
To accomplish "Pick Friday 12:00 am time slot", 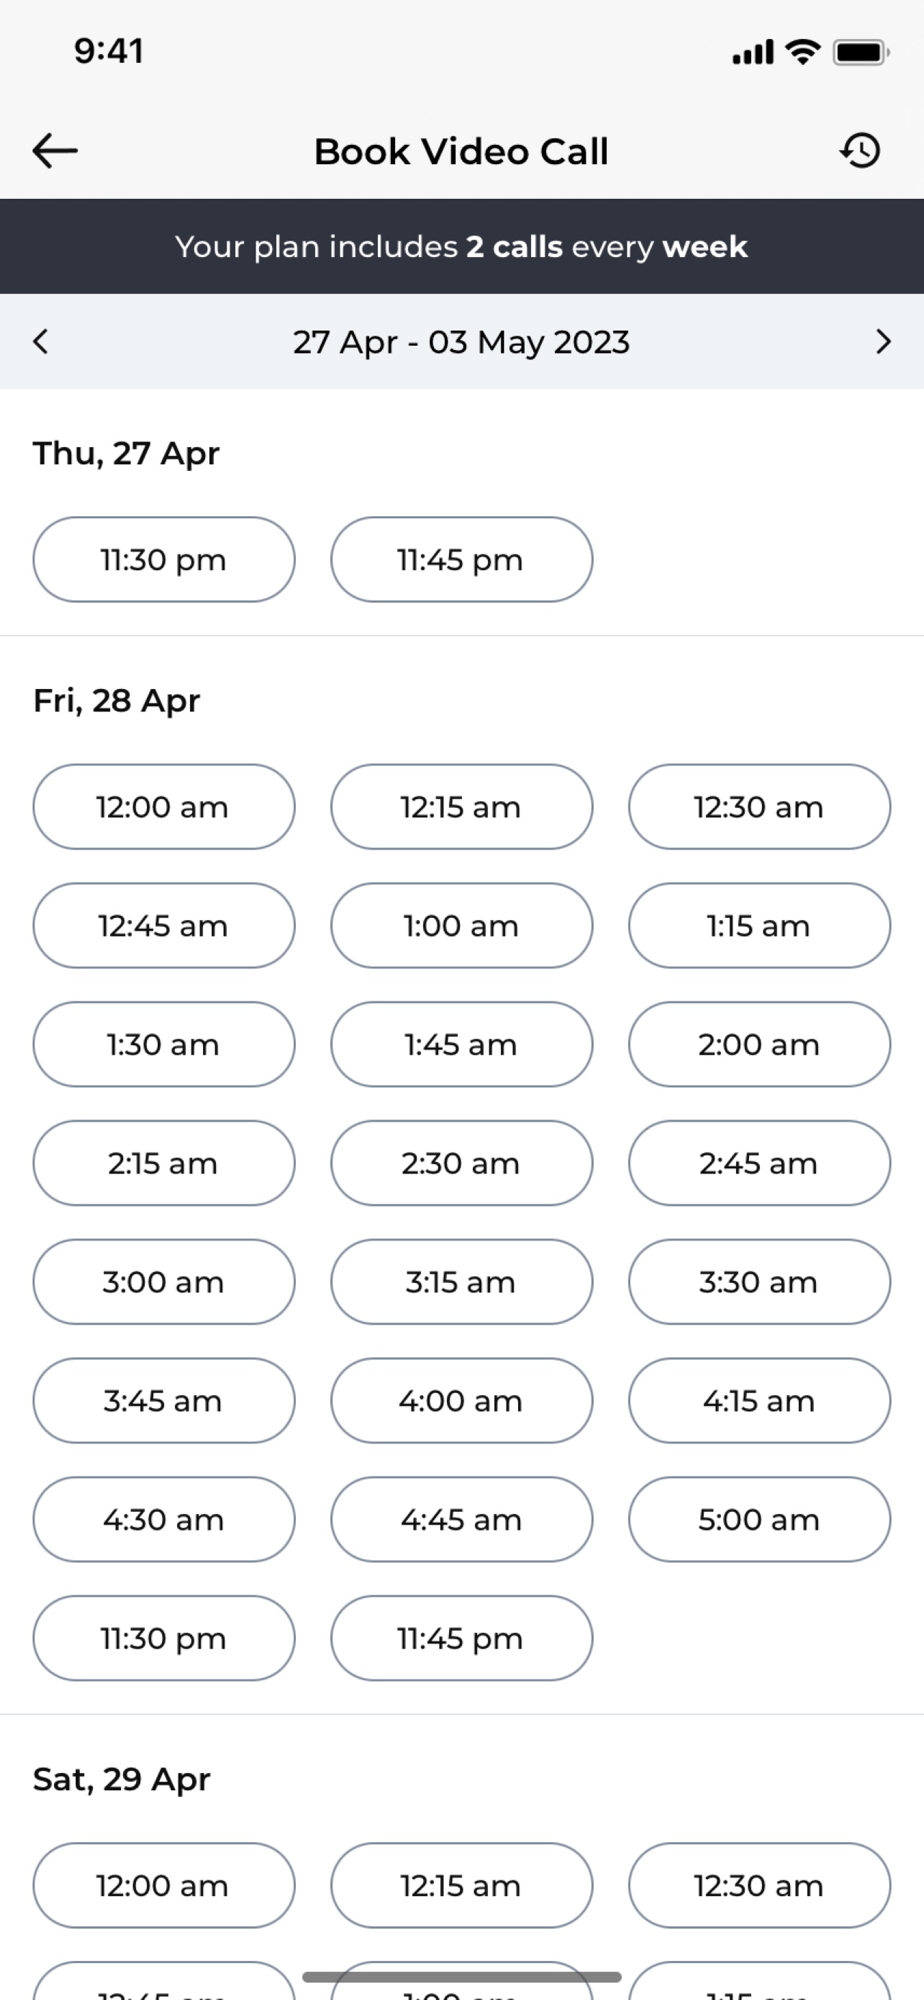I will [164, 807].
